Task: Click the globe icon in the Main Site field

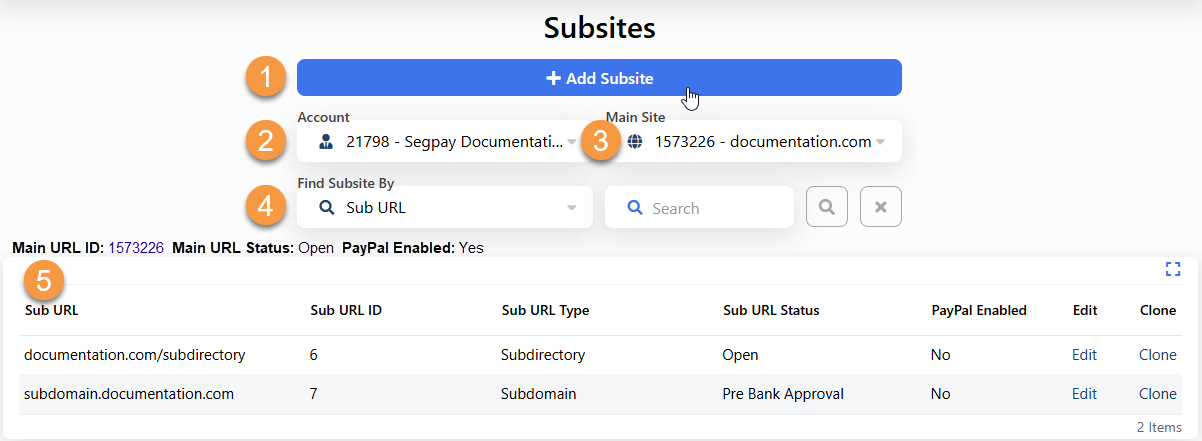Action: click(634, 142)
